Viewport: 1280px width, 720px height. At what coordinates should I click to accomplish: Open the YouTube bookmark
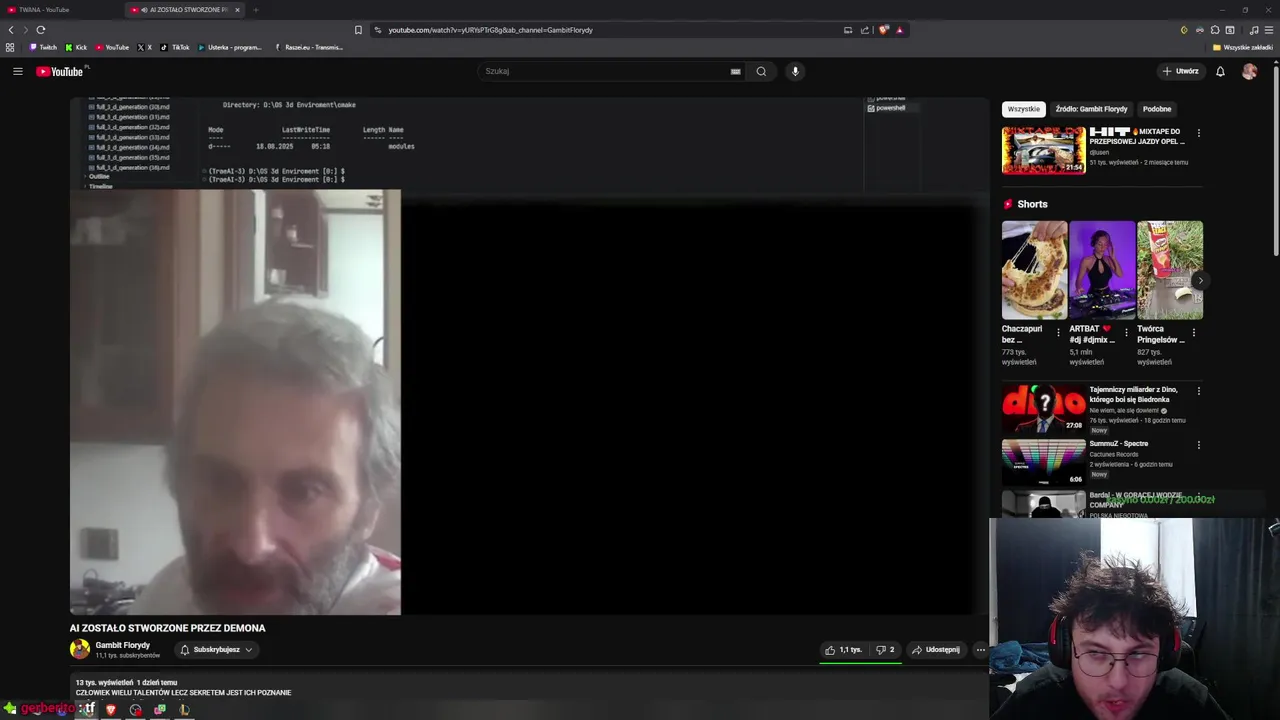tap(113, 47)
